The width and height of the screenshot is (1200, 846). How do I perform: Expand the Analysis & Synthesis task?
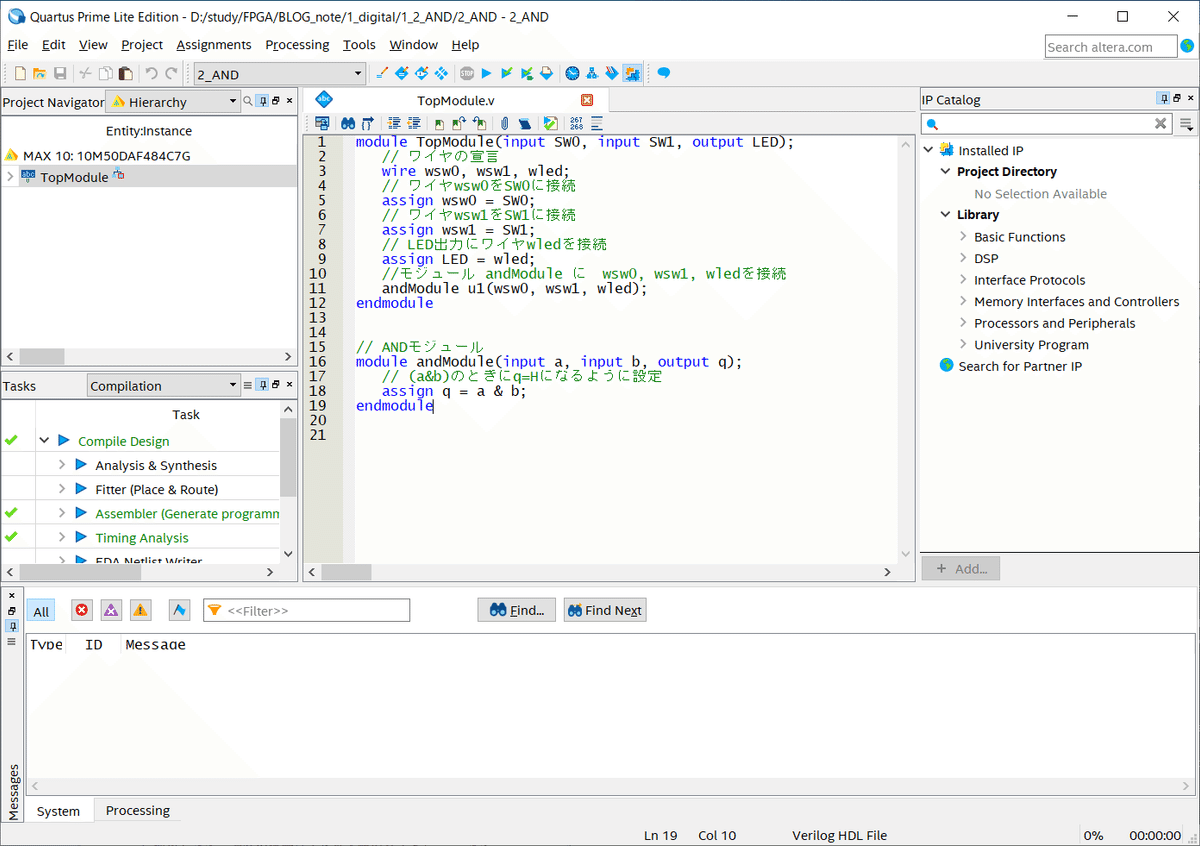pos(61,465)
